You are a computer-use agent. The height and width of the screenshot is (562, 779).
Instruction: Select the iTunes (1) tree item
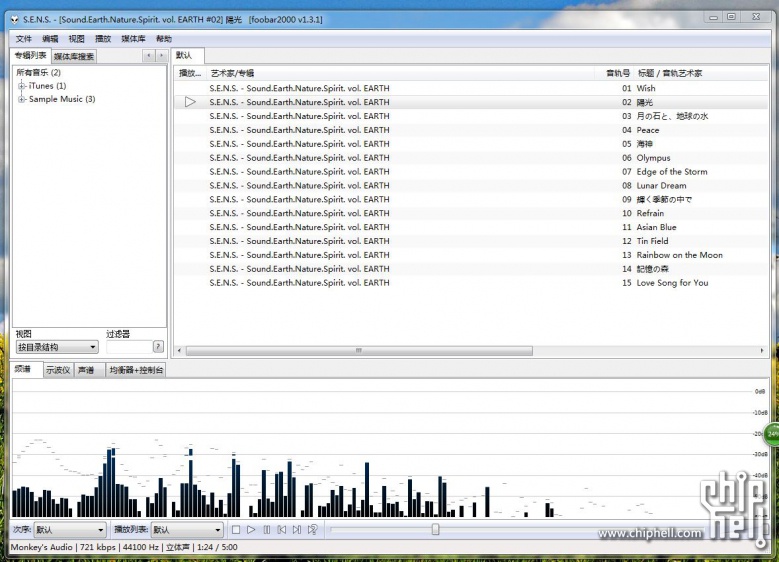47,86
